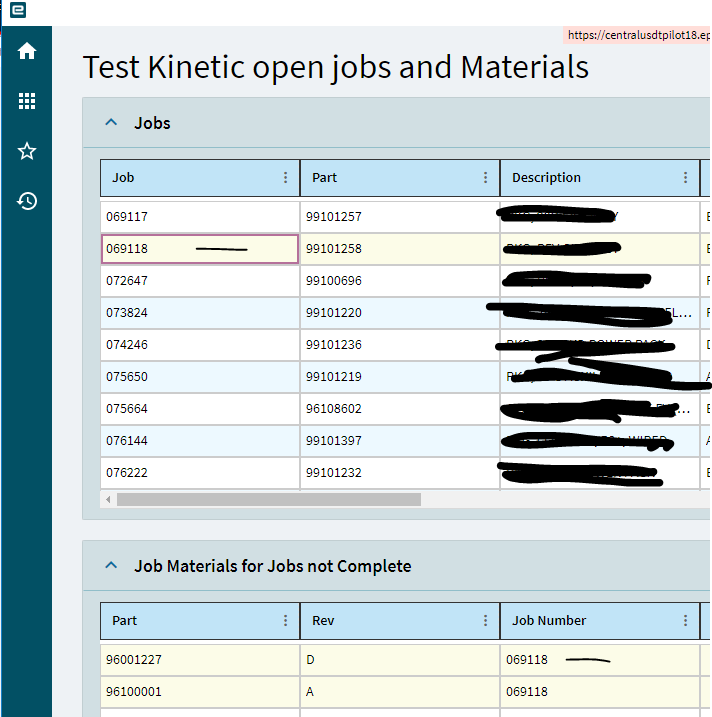This screenshot has height=717, width=712.
Task: Open Job column options menu
Action: coord(285,178)
